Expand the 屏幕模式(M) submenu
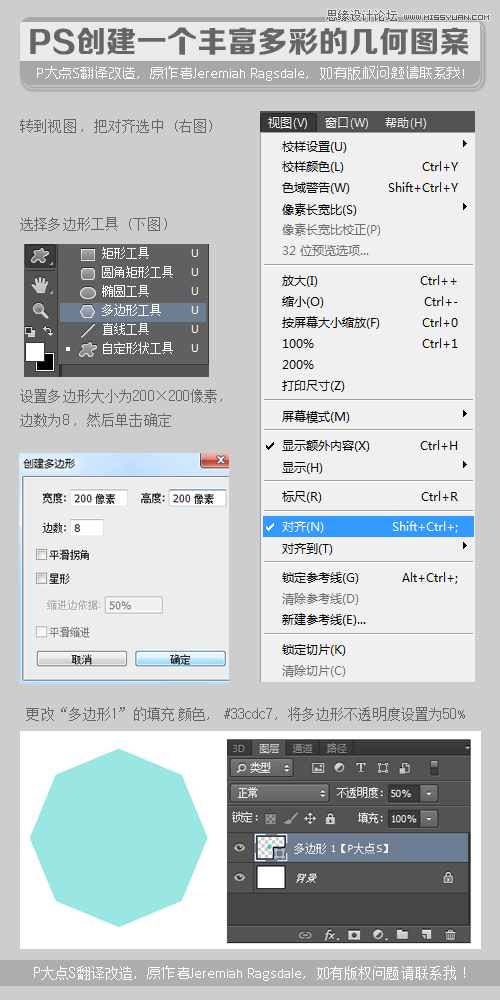This screenshot has width=500, height=1000. coord(369,416)
